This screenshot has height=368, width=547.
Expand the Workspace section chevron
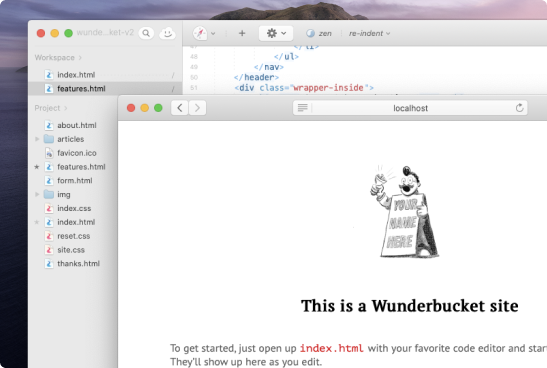pyautogui.click(x=80, y=58)
